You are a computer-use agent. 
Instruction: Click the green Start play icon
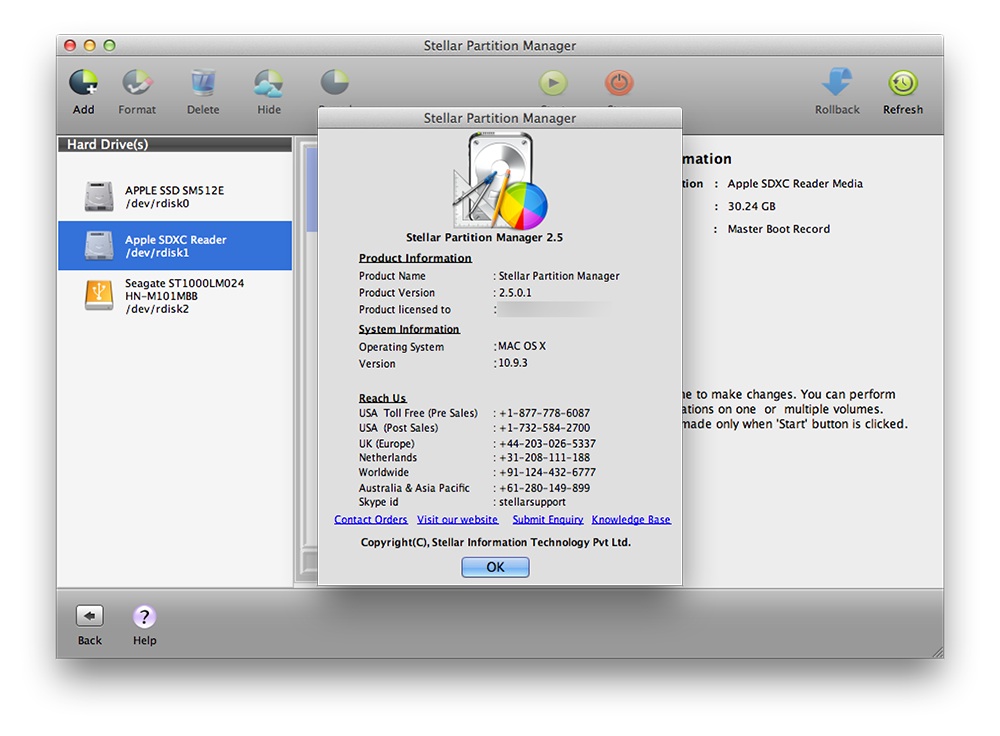[553, 83]
